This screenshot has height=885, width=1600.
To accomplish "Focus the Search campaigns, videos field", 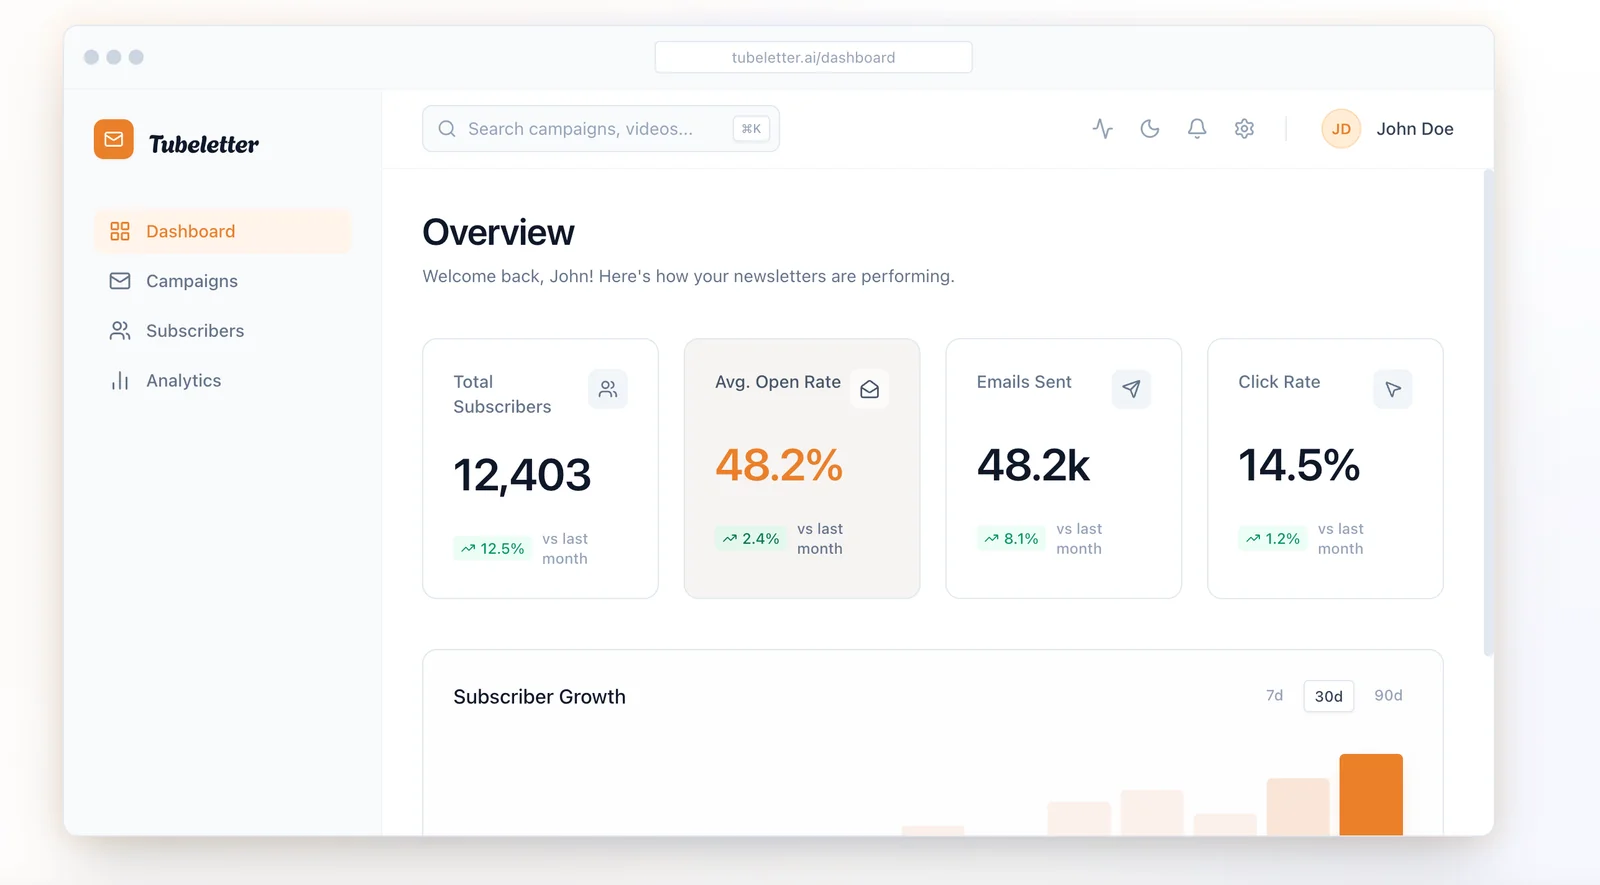I will click(x=580, y=129).
